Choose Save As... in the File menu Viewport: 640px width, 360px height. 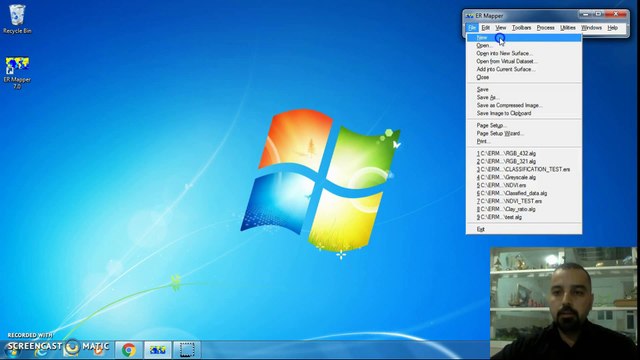(x=524, y=97)
